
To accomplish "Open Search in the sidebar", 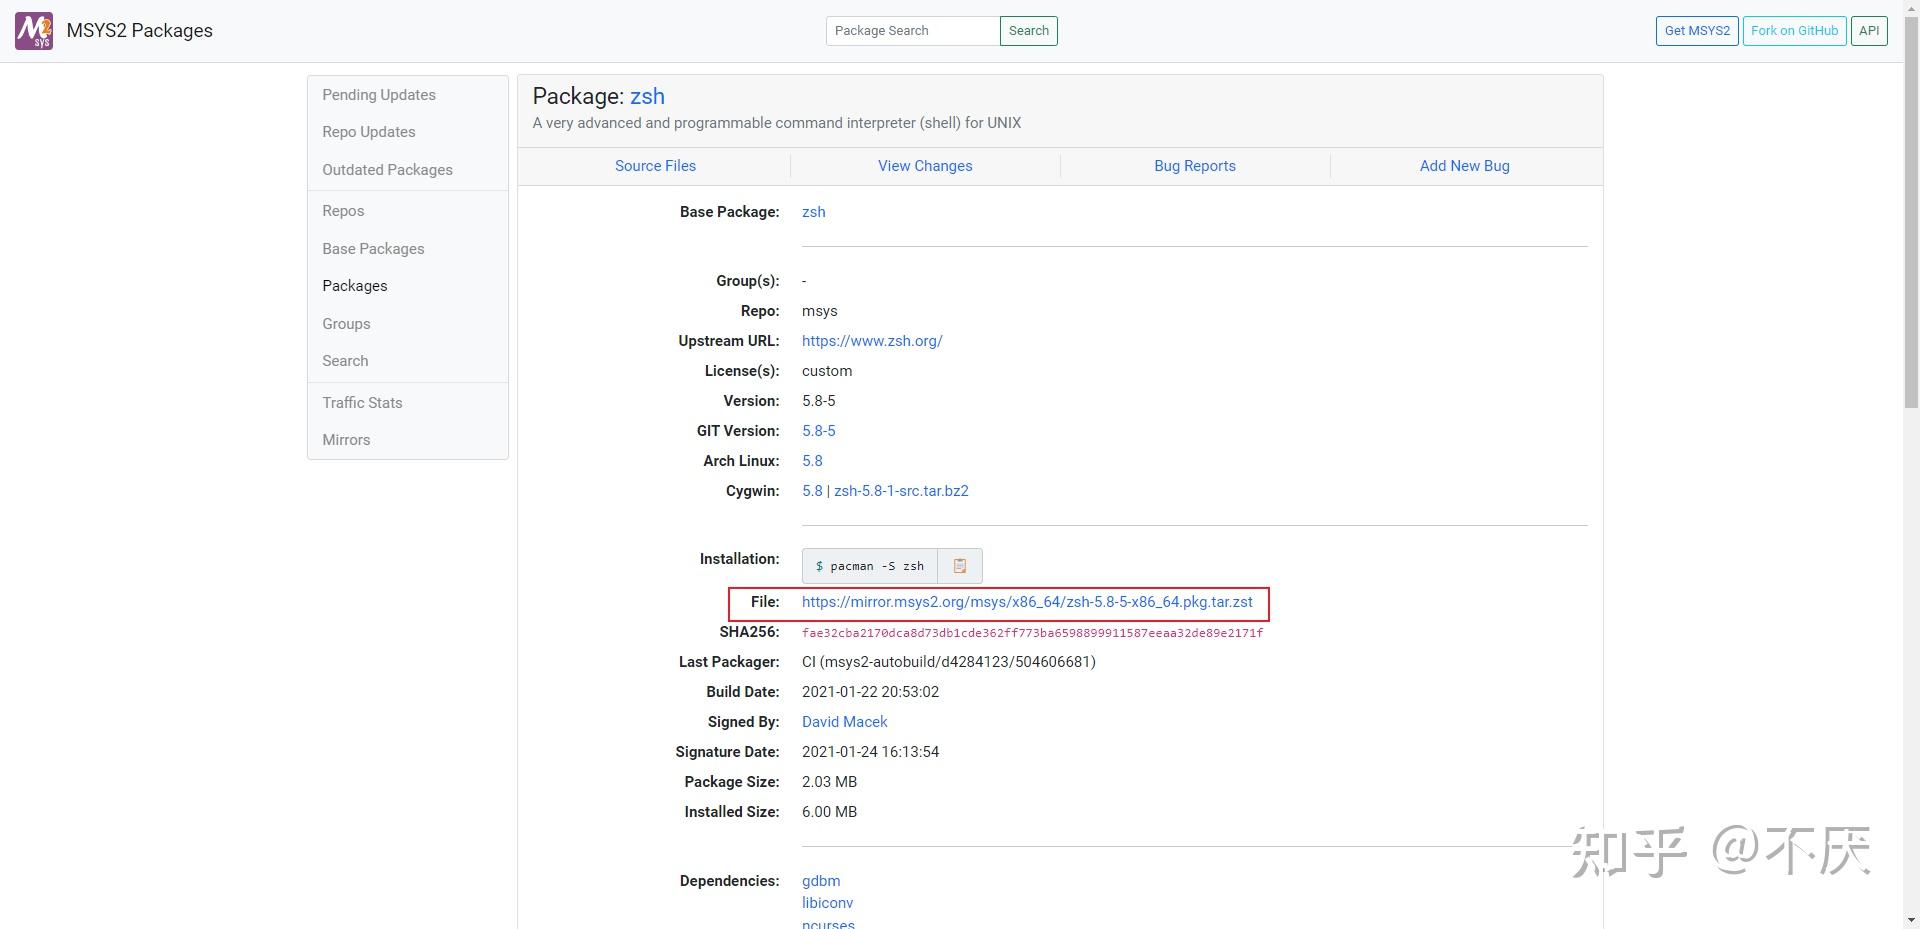I will 345,361.
